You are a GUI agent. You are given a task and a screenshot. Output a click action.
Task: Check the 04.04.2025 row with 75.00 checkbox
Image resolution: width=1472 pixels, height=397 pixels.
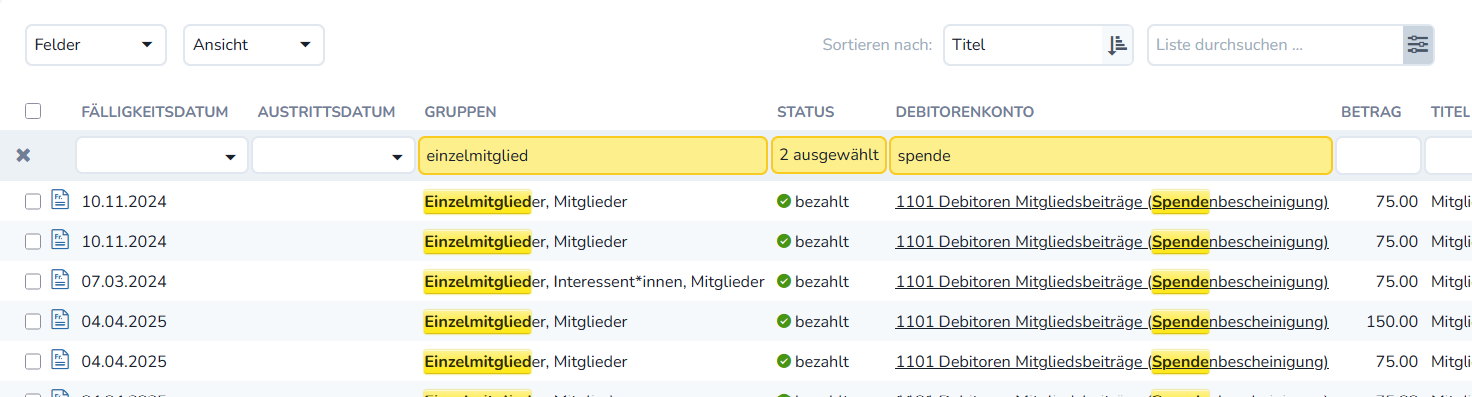pyautogui.click(x=33, y=361)
